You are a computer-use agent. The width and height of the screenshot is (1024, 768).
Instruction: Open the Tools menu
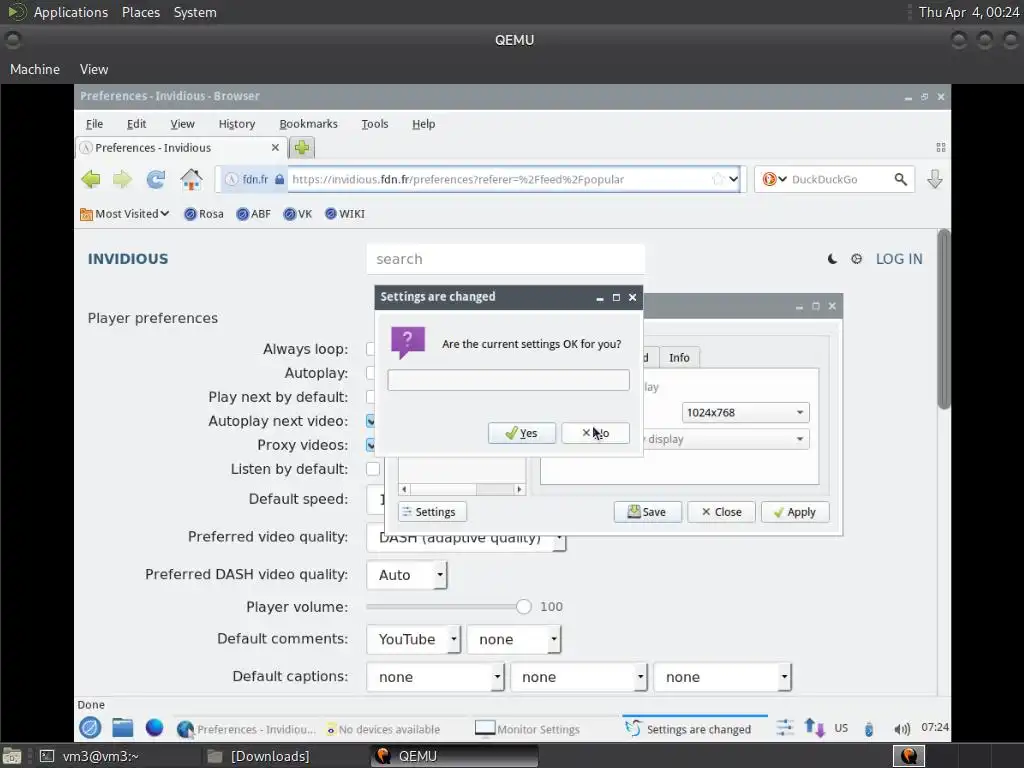[x=374, y=124]
